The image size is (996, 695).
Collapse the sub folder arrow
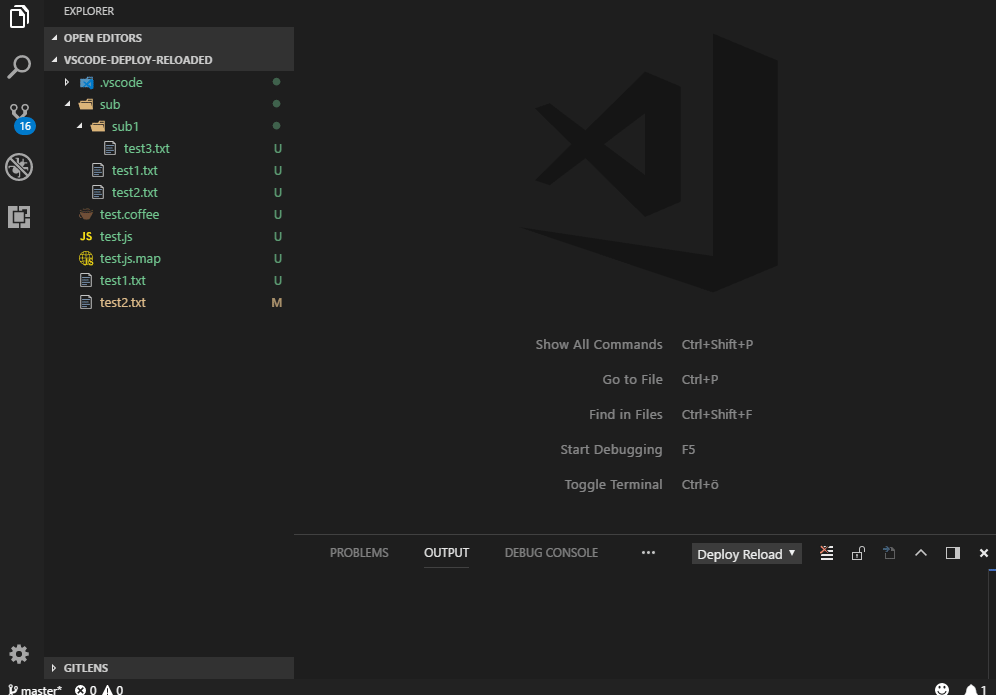point(67,104)
